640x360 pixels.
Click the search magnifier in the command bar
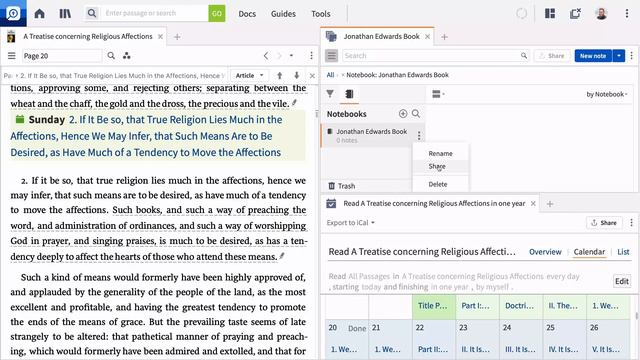(x=92, y=13)
